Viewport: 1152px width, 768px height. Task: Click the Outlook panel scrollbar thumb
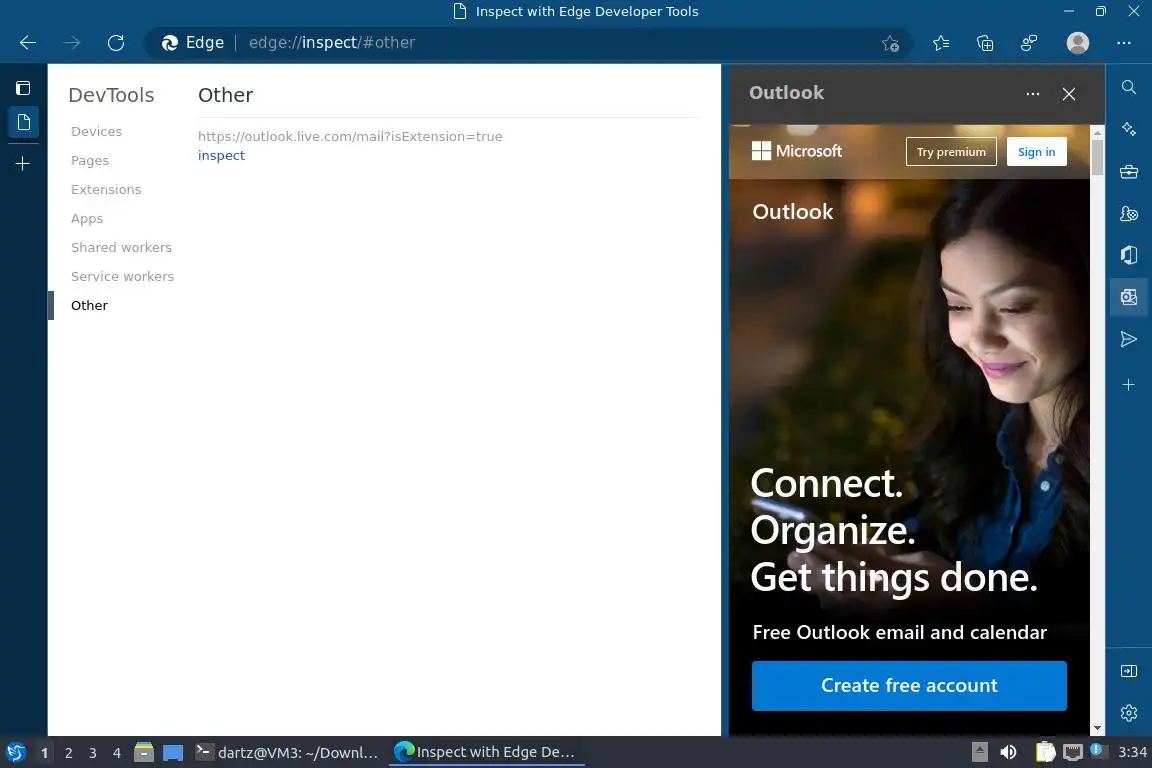1098,157
